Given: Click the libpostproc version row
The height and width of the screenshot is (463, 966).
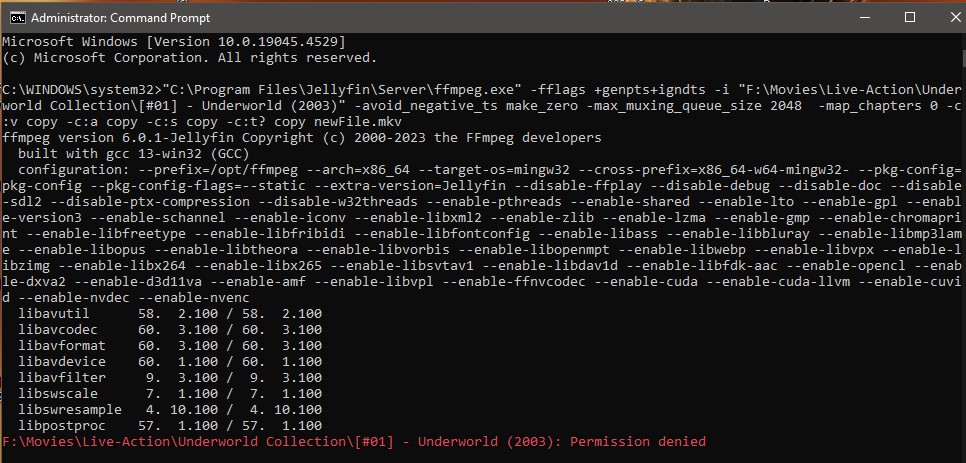Looking at the screenshot, I should coord(170,425).
